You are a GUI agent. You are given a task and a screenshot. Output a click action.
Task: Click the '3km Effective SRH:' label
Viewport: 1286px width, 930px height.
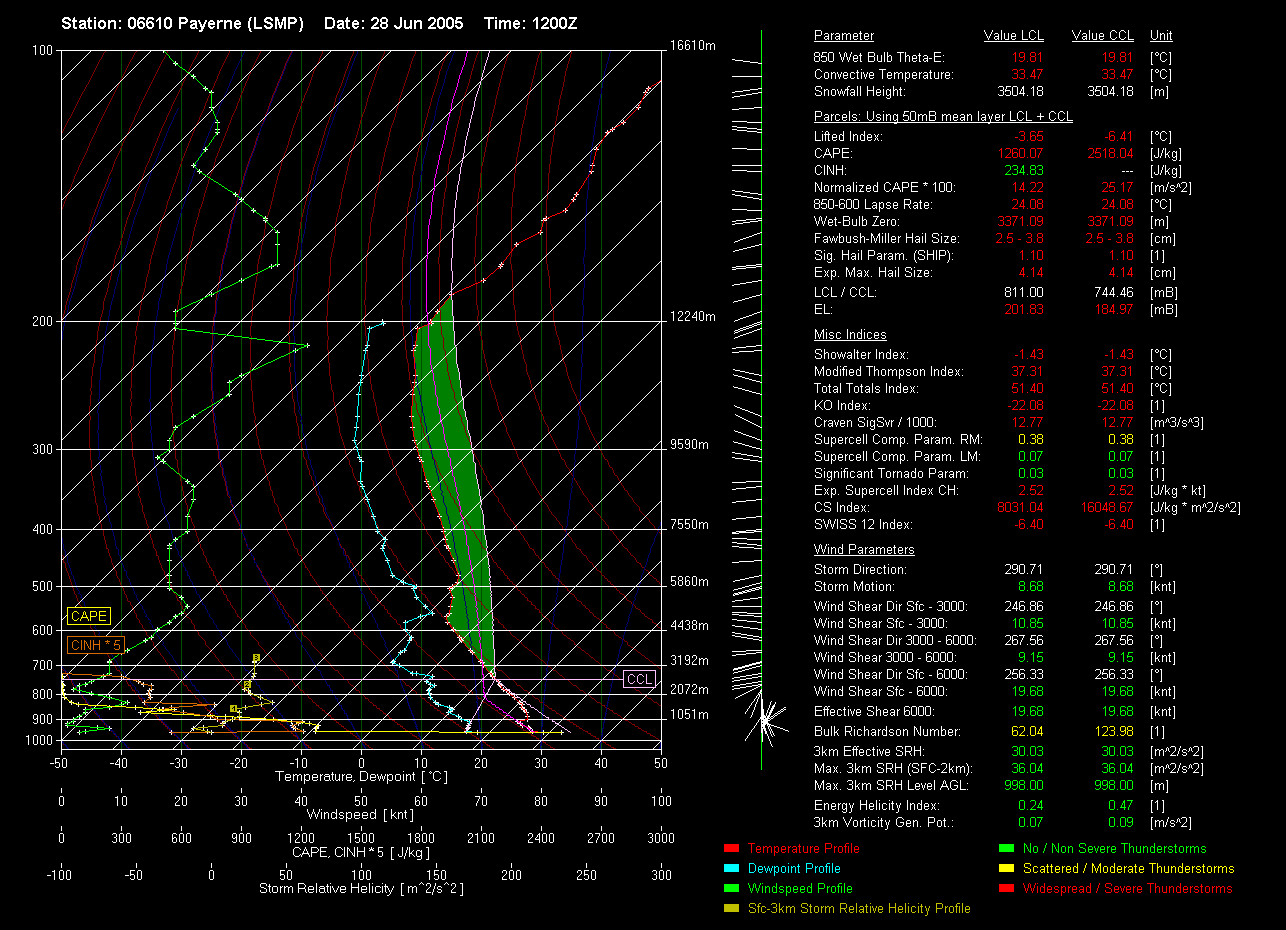pyautogui.click(x=869, y=752)
